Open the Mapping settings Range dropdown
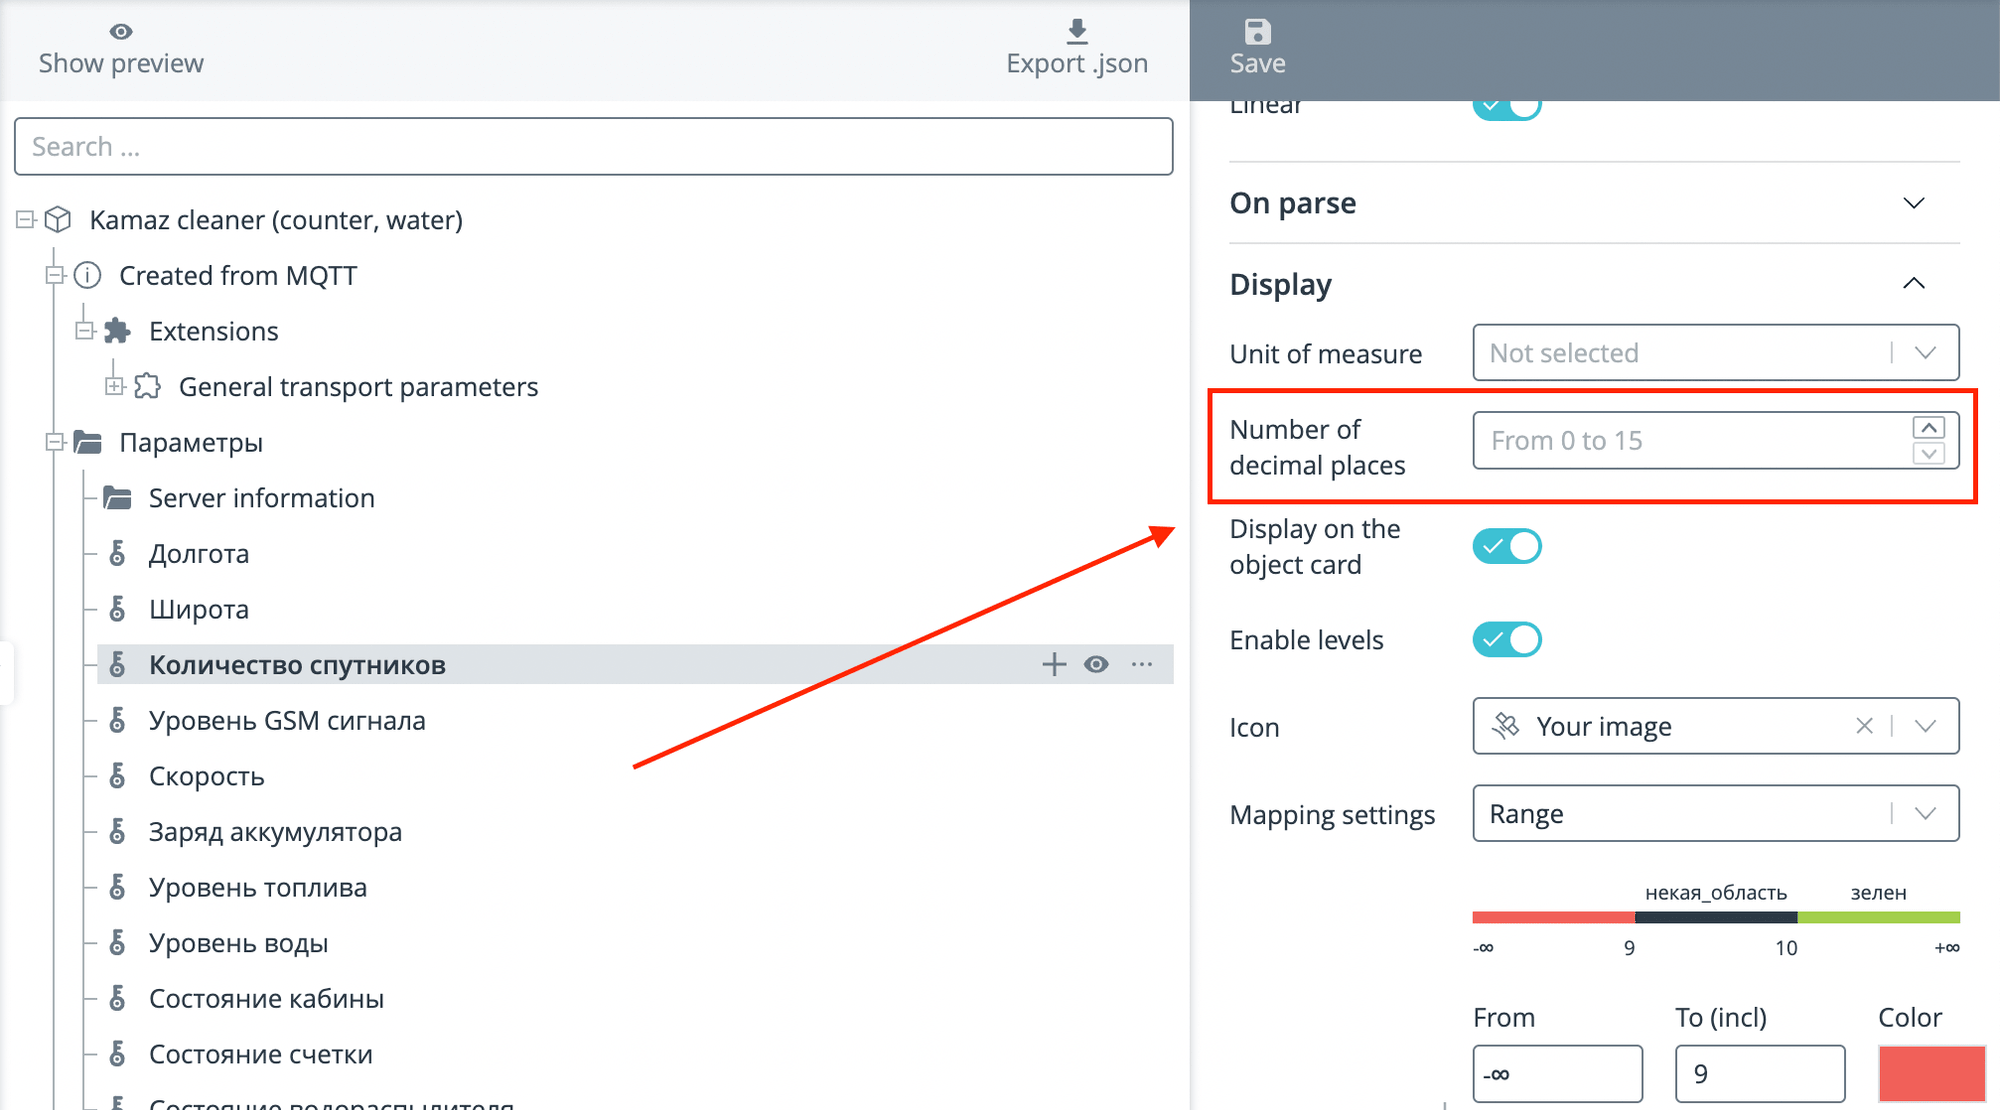2000x1110 pixels. (1715, 813)
